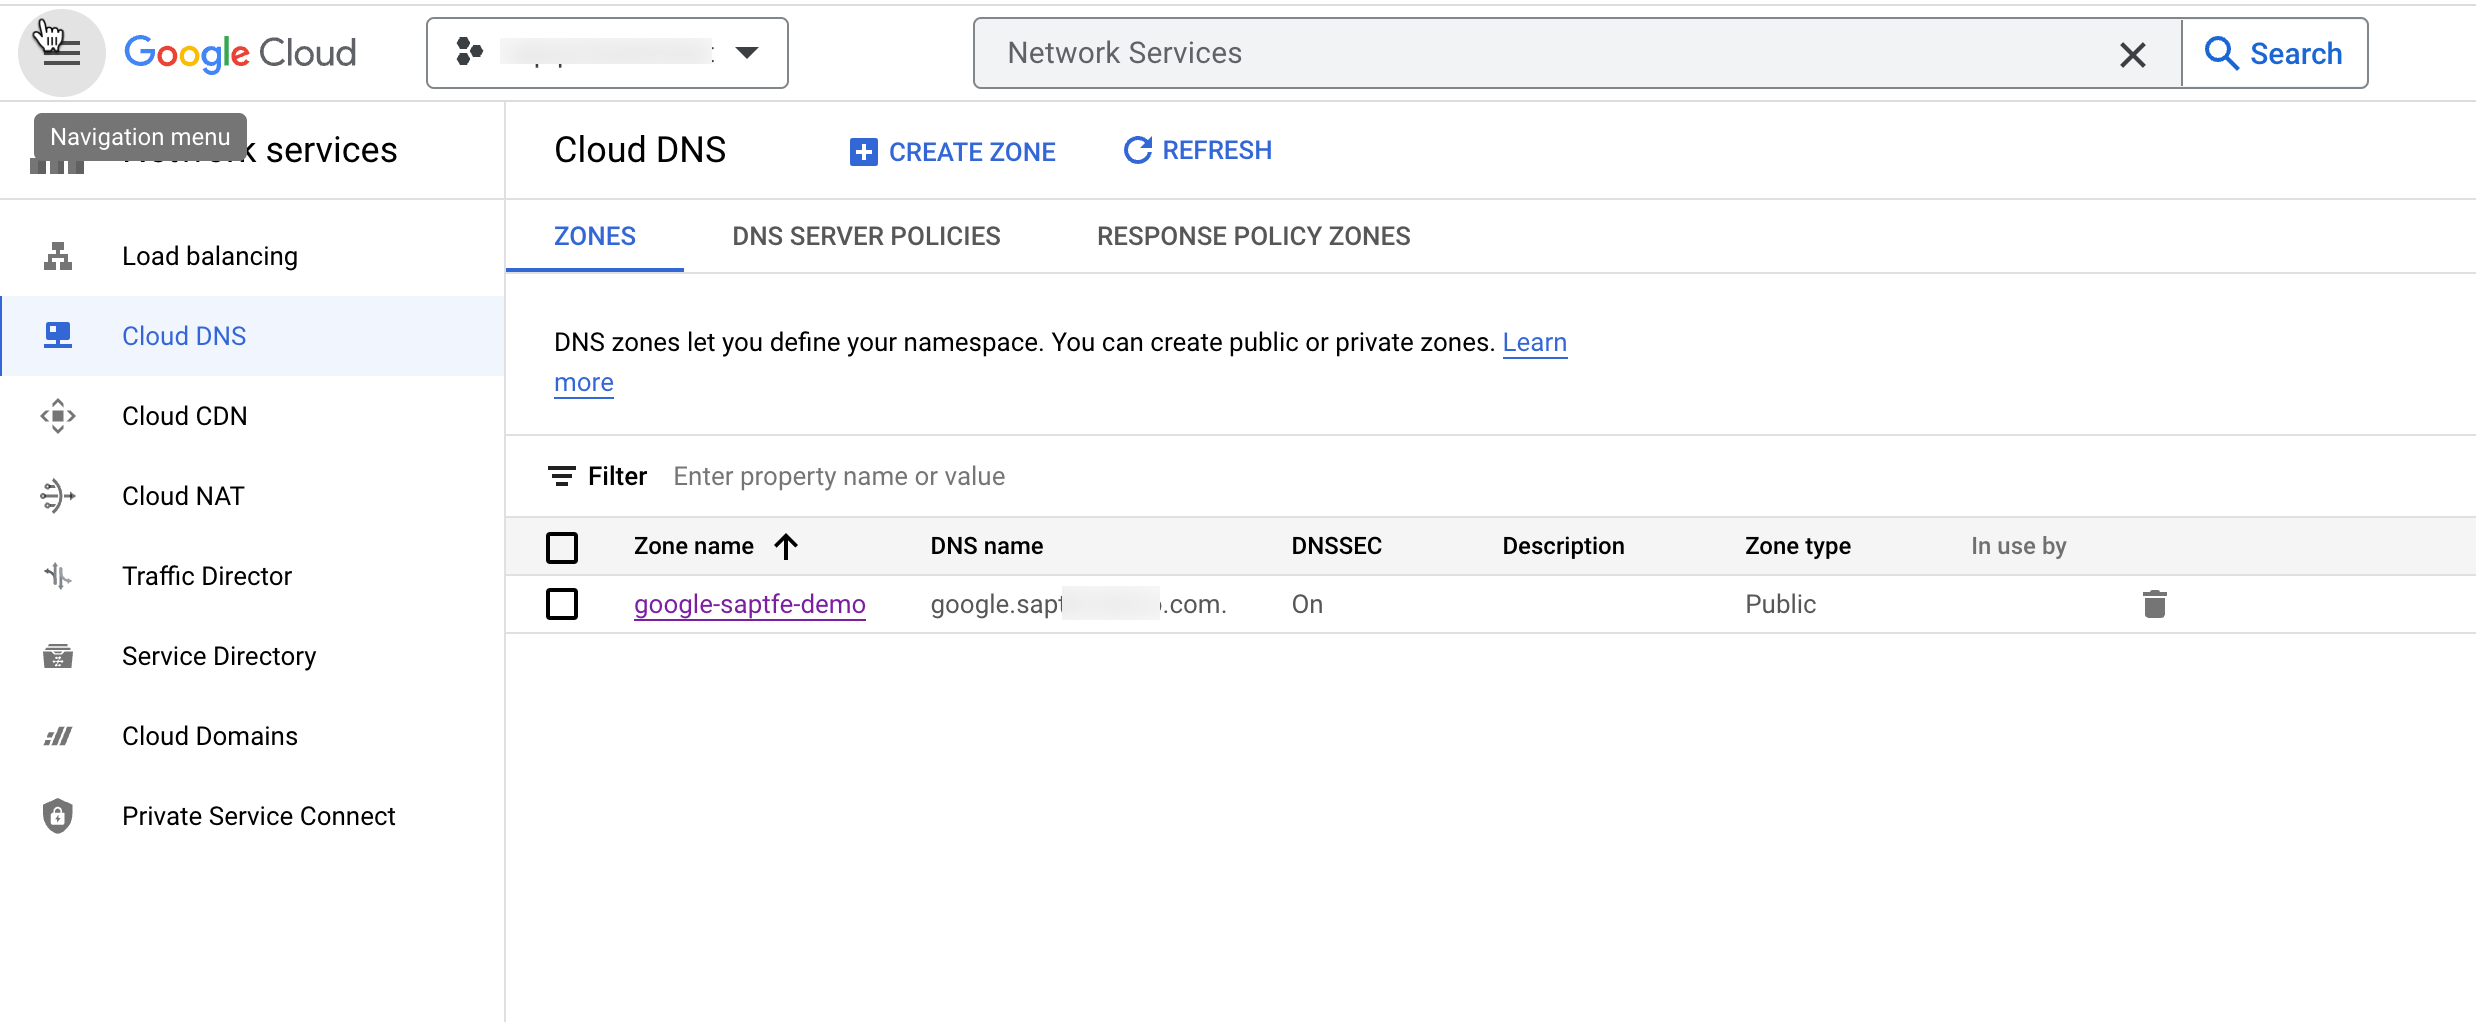
Task: Open Load balancing in sidebar
Action: (252, 256)
